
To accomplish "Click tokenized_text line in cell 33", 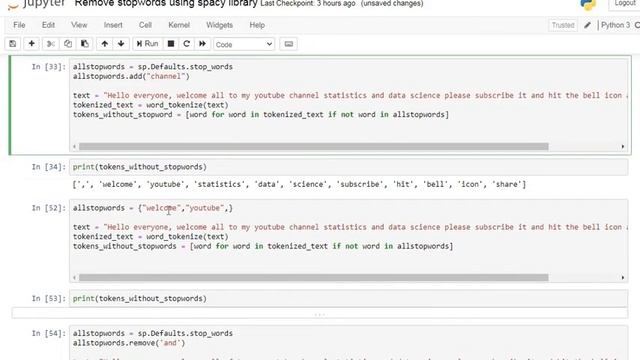I will click(x=151, y=105).
